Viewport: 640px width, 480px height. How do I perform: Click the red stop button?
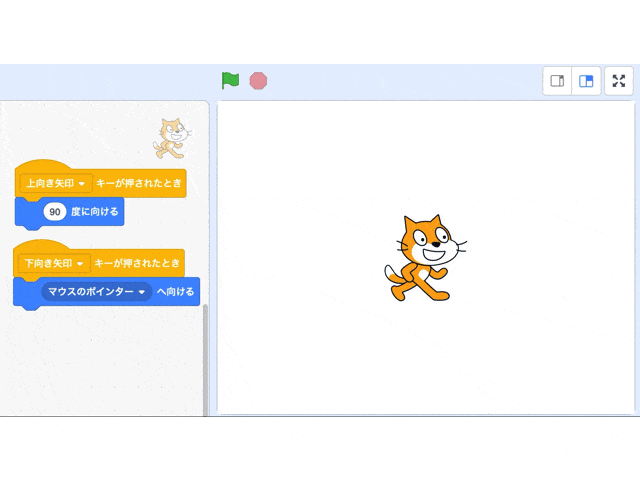(258, 81)
